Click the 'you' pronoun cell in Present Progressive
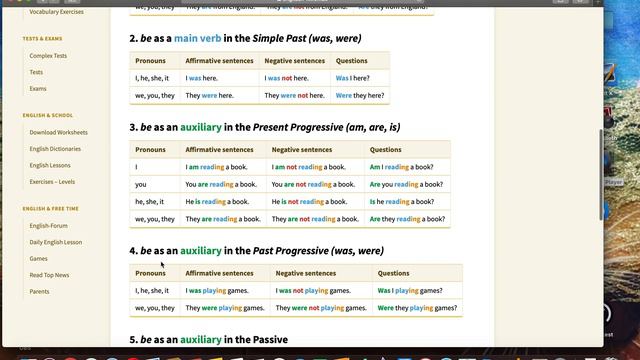640x360 pixels. point(155,184)
